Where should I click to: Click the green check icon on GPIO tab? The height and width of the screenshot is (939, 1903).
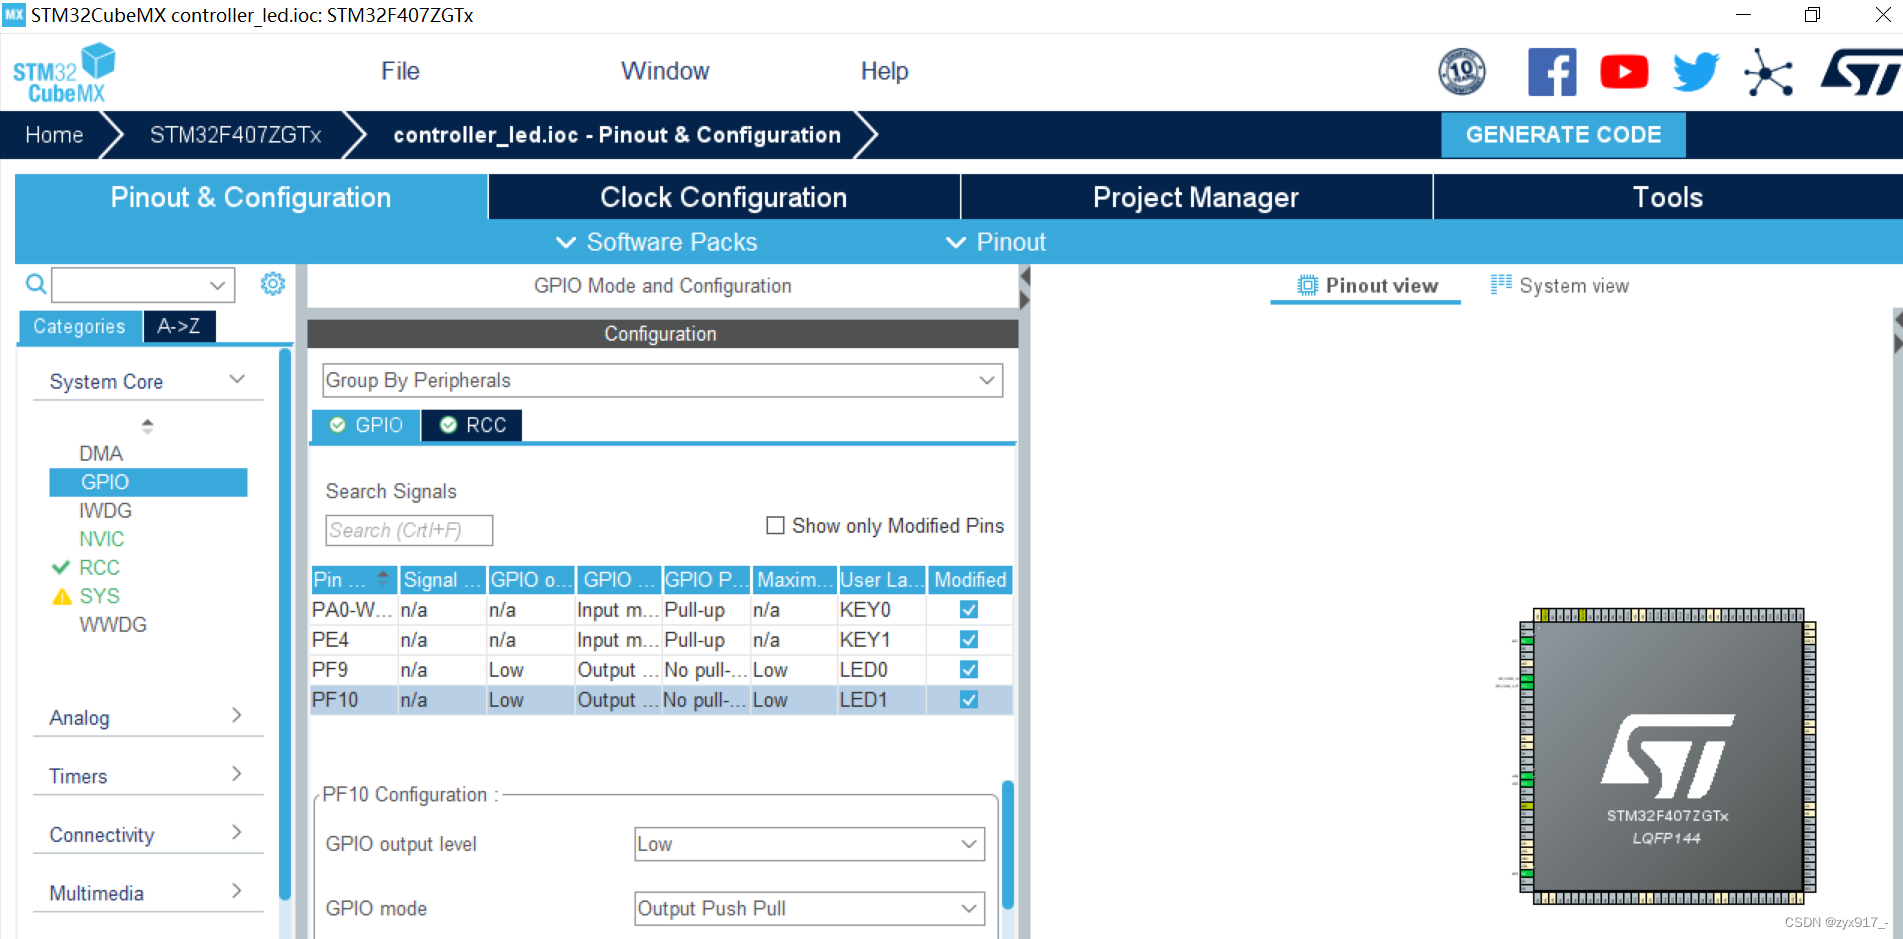coord(338,425)
